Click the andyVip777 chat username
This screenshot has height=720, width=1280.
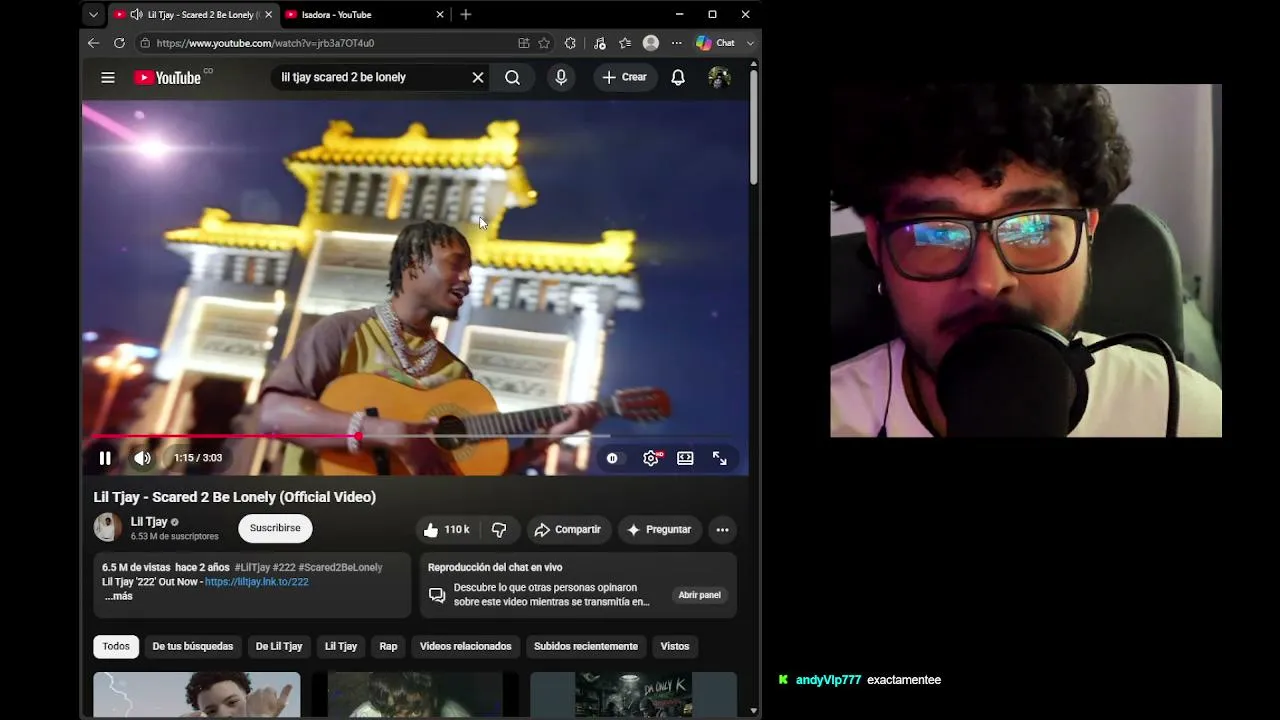point(828,680)
